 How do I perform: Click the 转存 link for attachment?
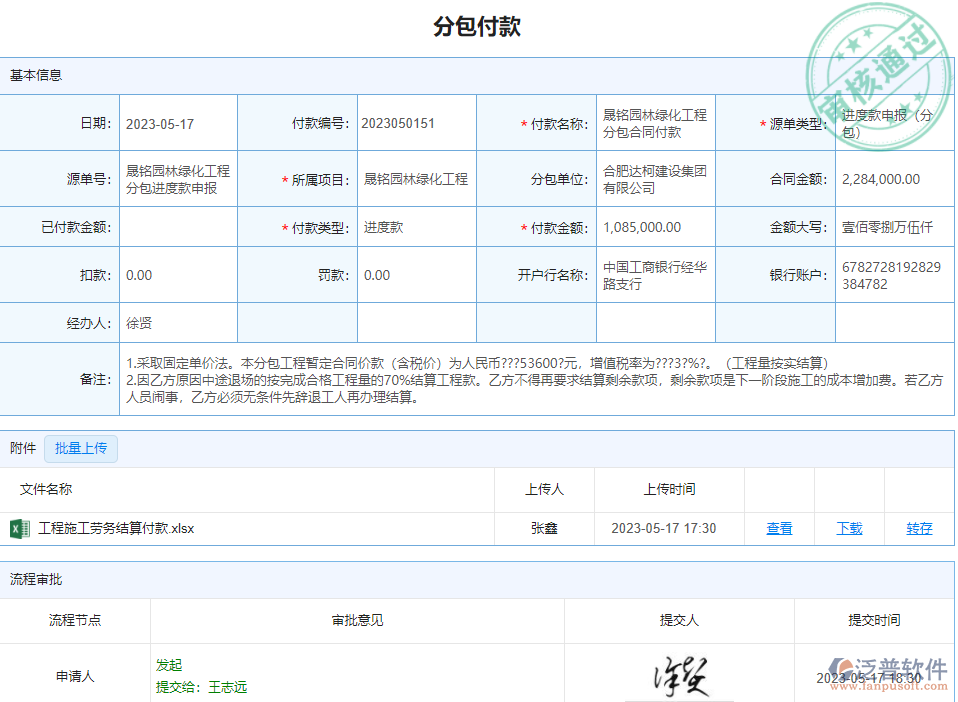(919, 528)
